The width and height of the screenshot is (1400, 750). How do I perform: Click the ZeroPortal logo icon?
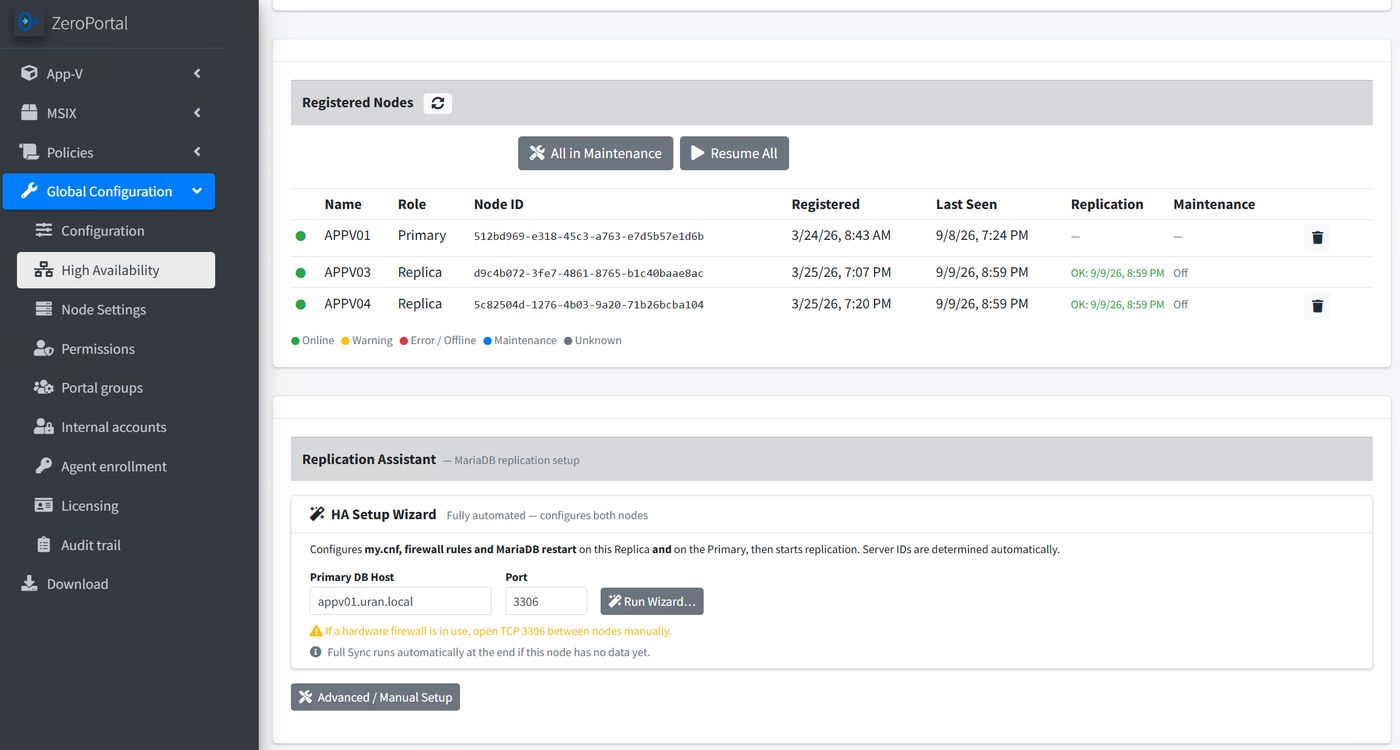coord(28,22)
